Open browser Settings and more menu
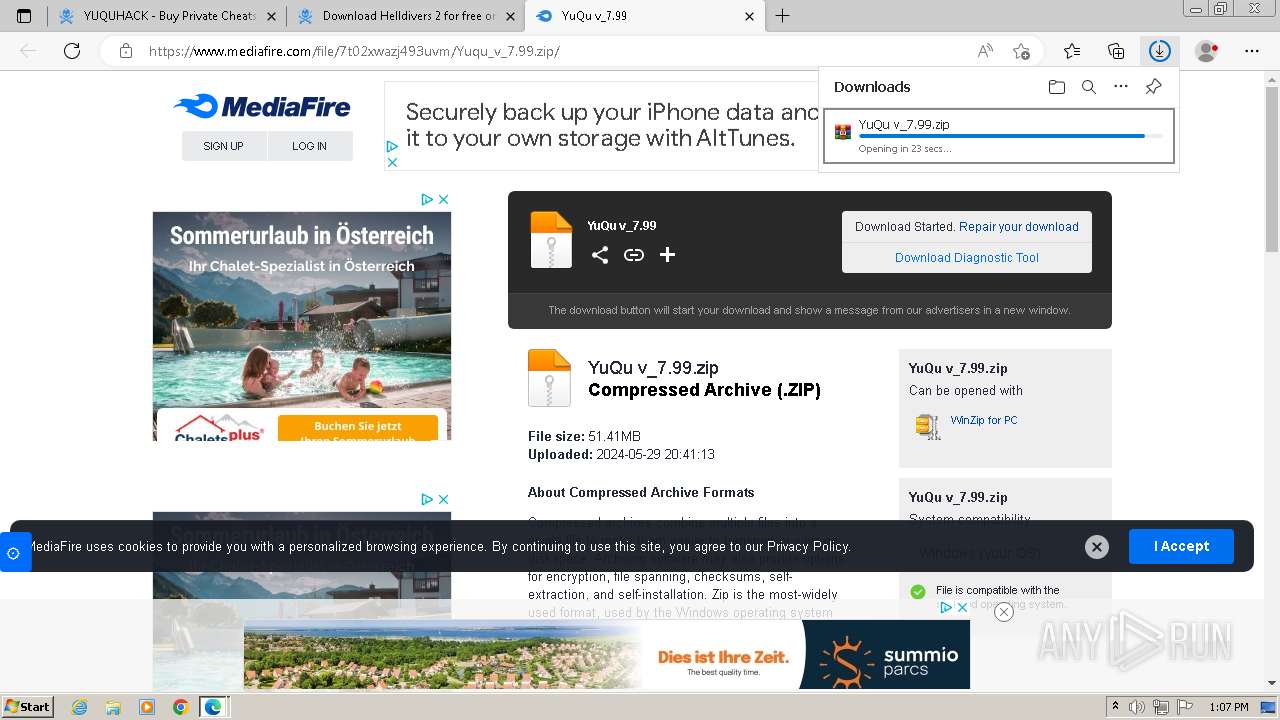This screenshot has width=1280, height=720. [1252, 51]
